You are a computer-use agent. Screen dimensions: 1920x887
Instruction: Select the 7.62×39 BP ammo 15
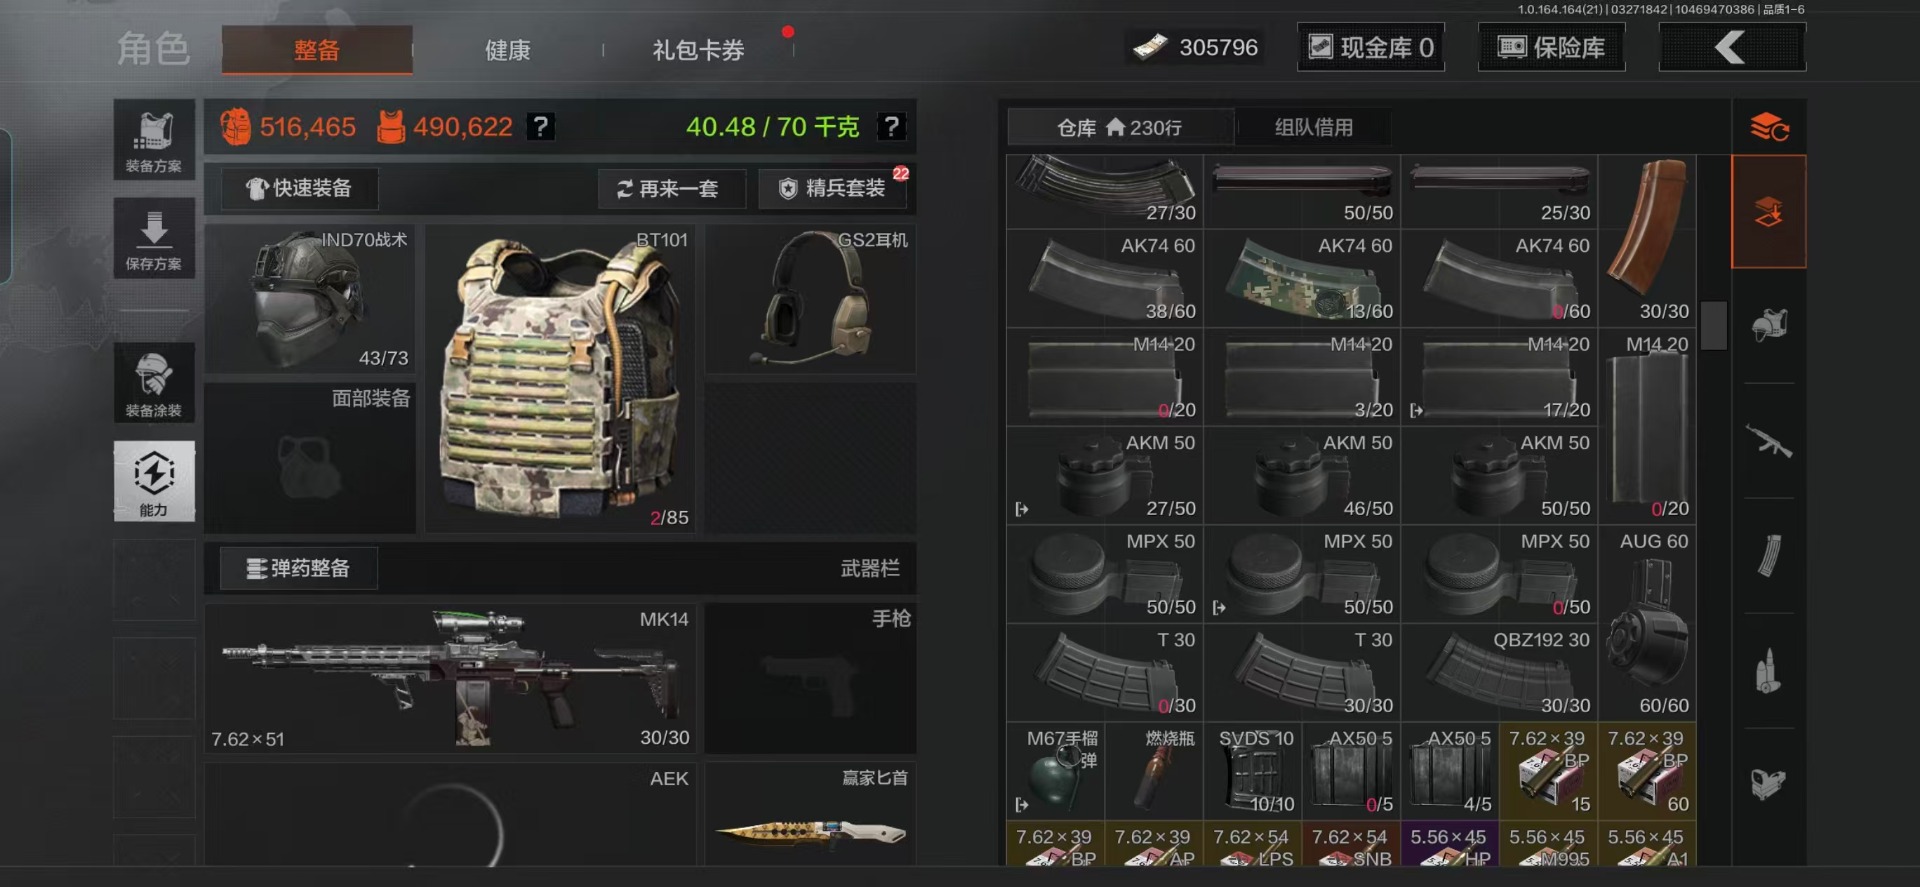click(x=1548, y=771)
